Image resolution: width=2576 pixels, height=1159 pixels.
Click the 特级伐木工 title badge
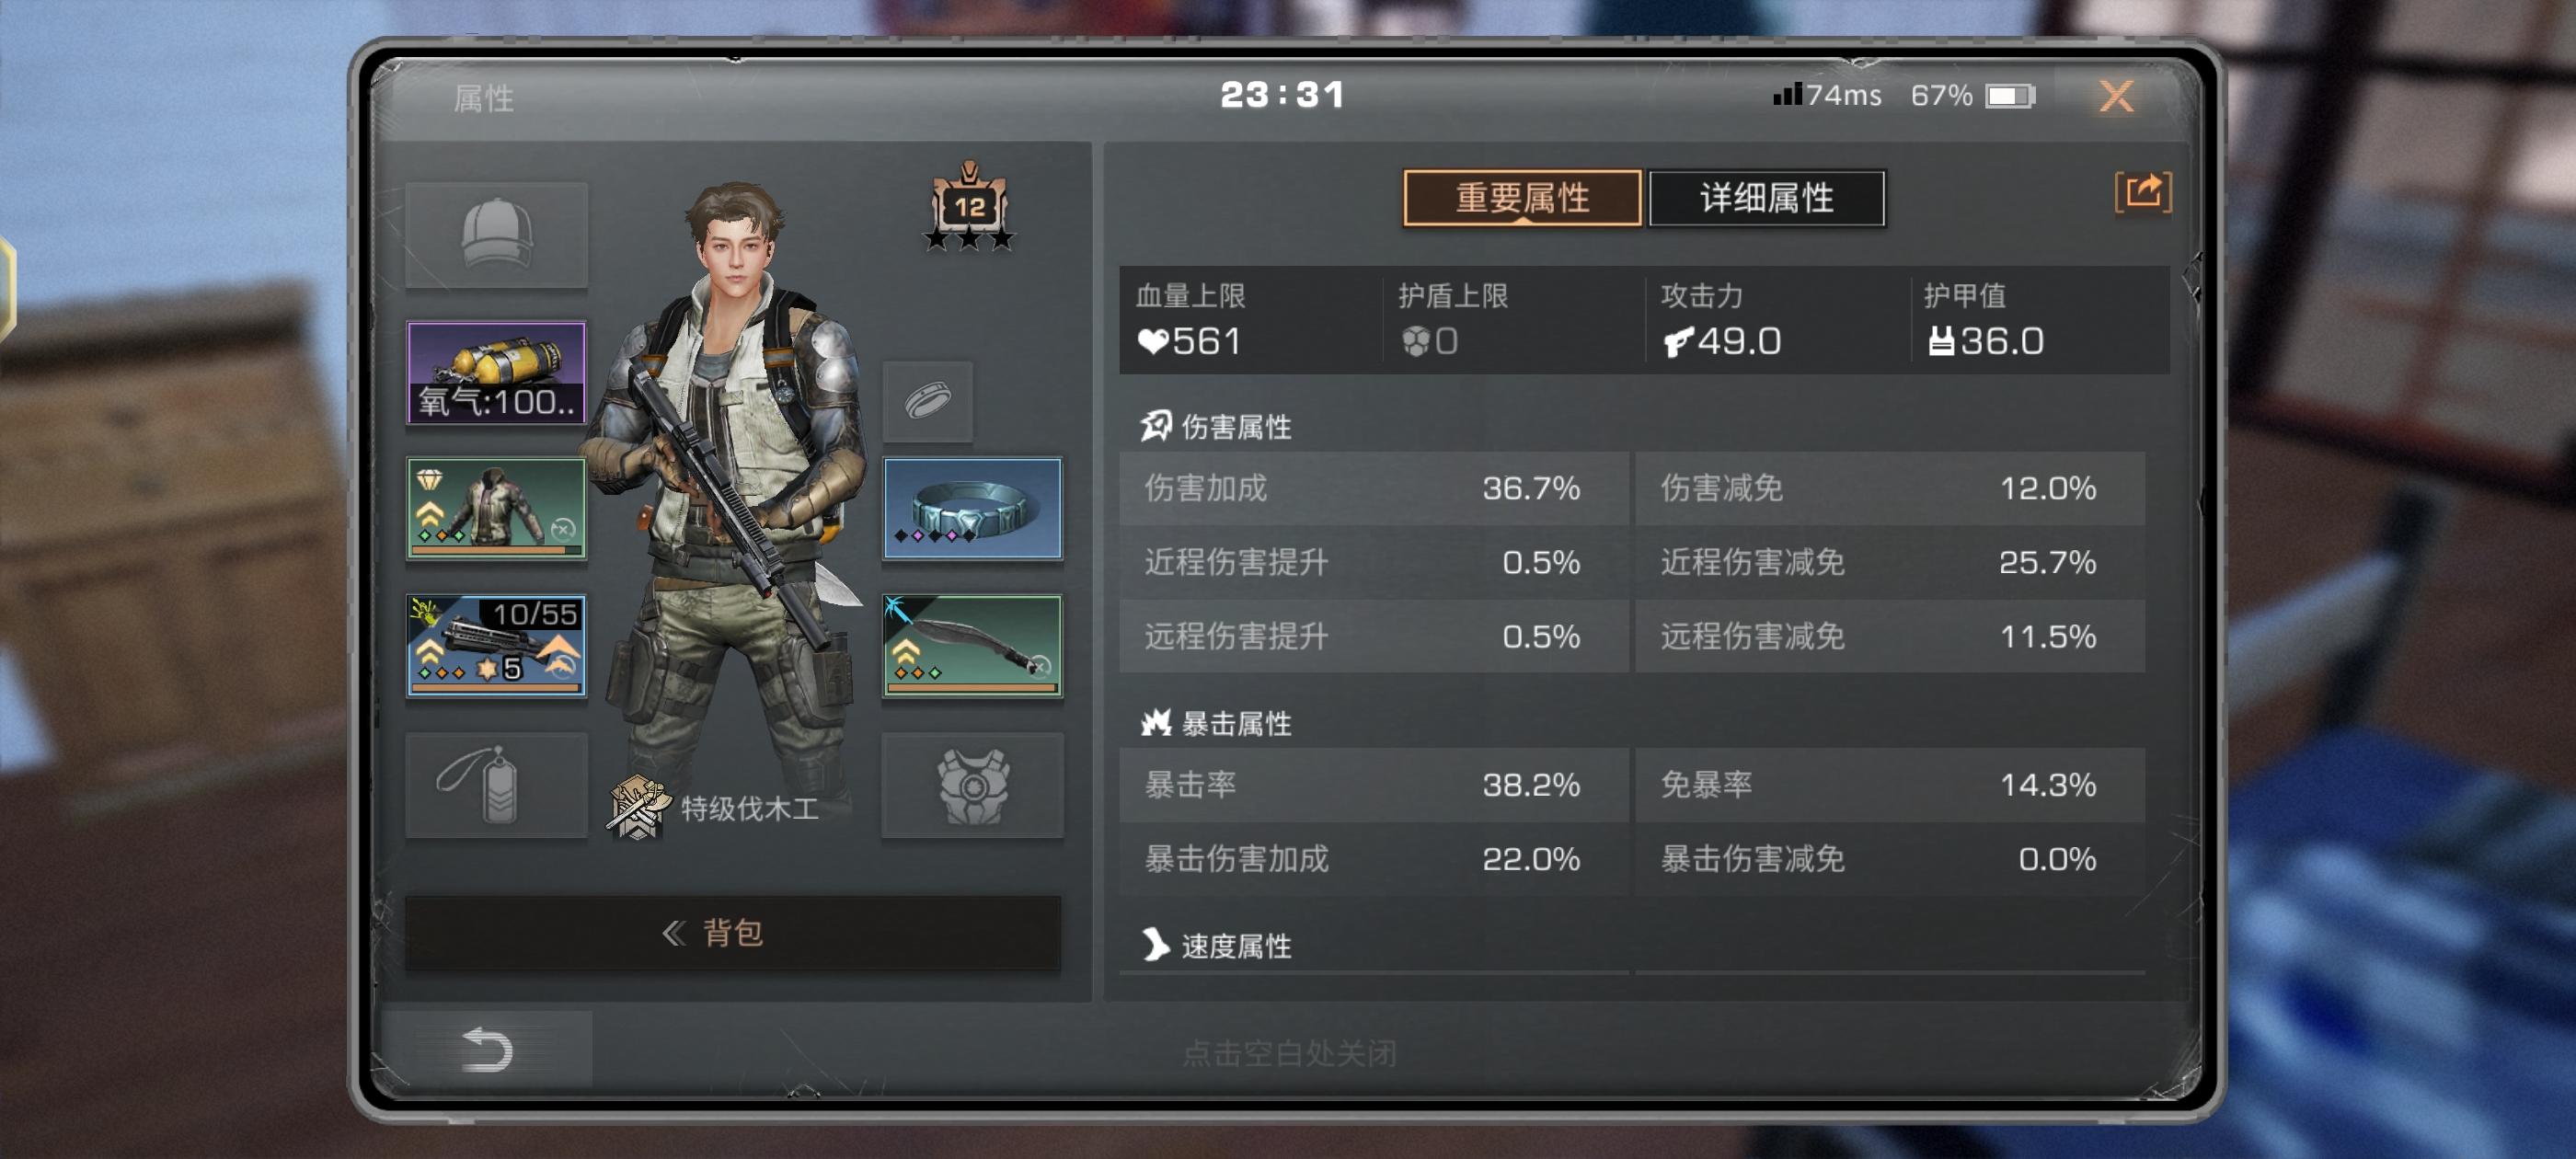point(714,808)
